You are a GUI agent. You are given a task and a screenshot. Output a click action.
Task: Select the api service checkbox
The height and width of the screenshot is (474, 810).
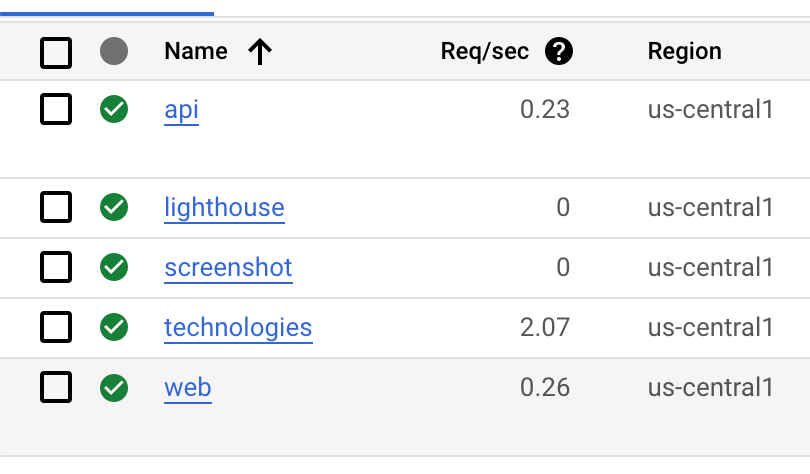click(56, 109)
